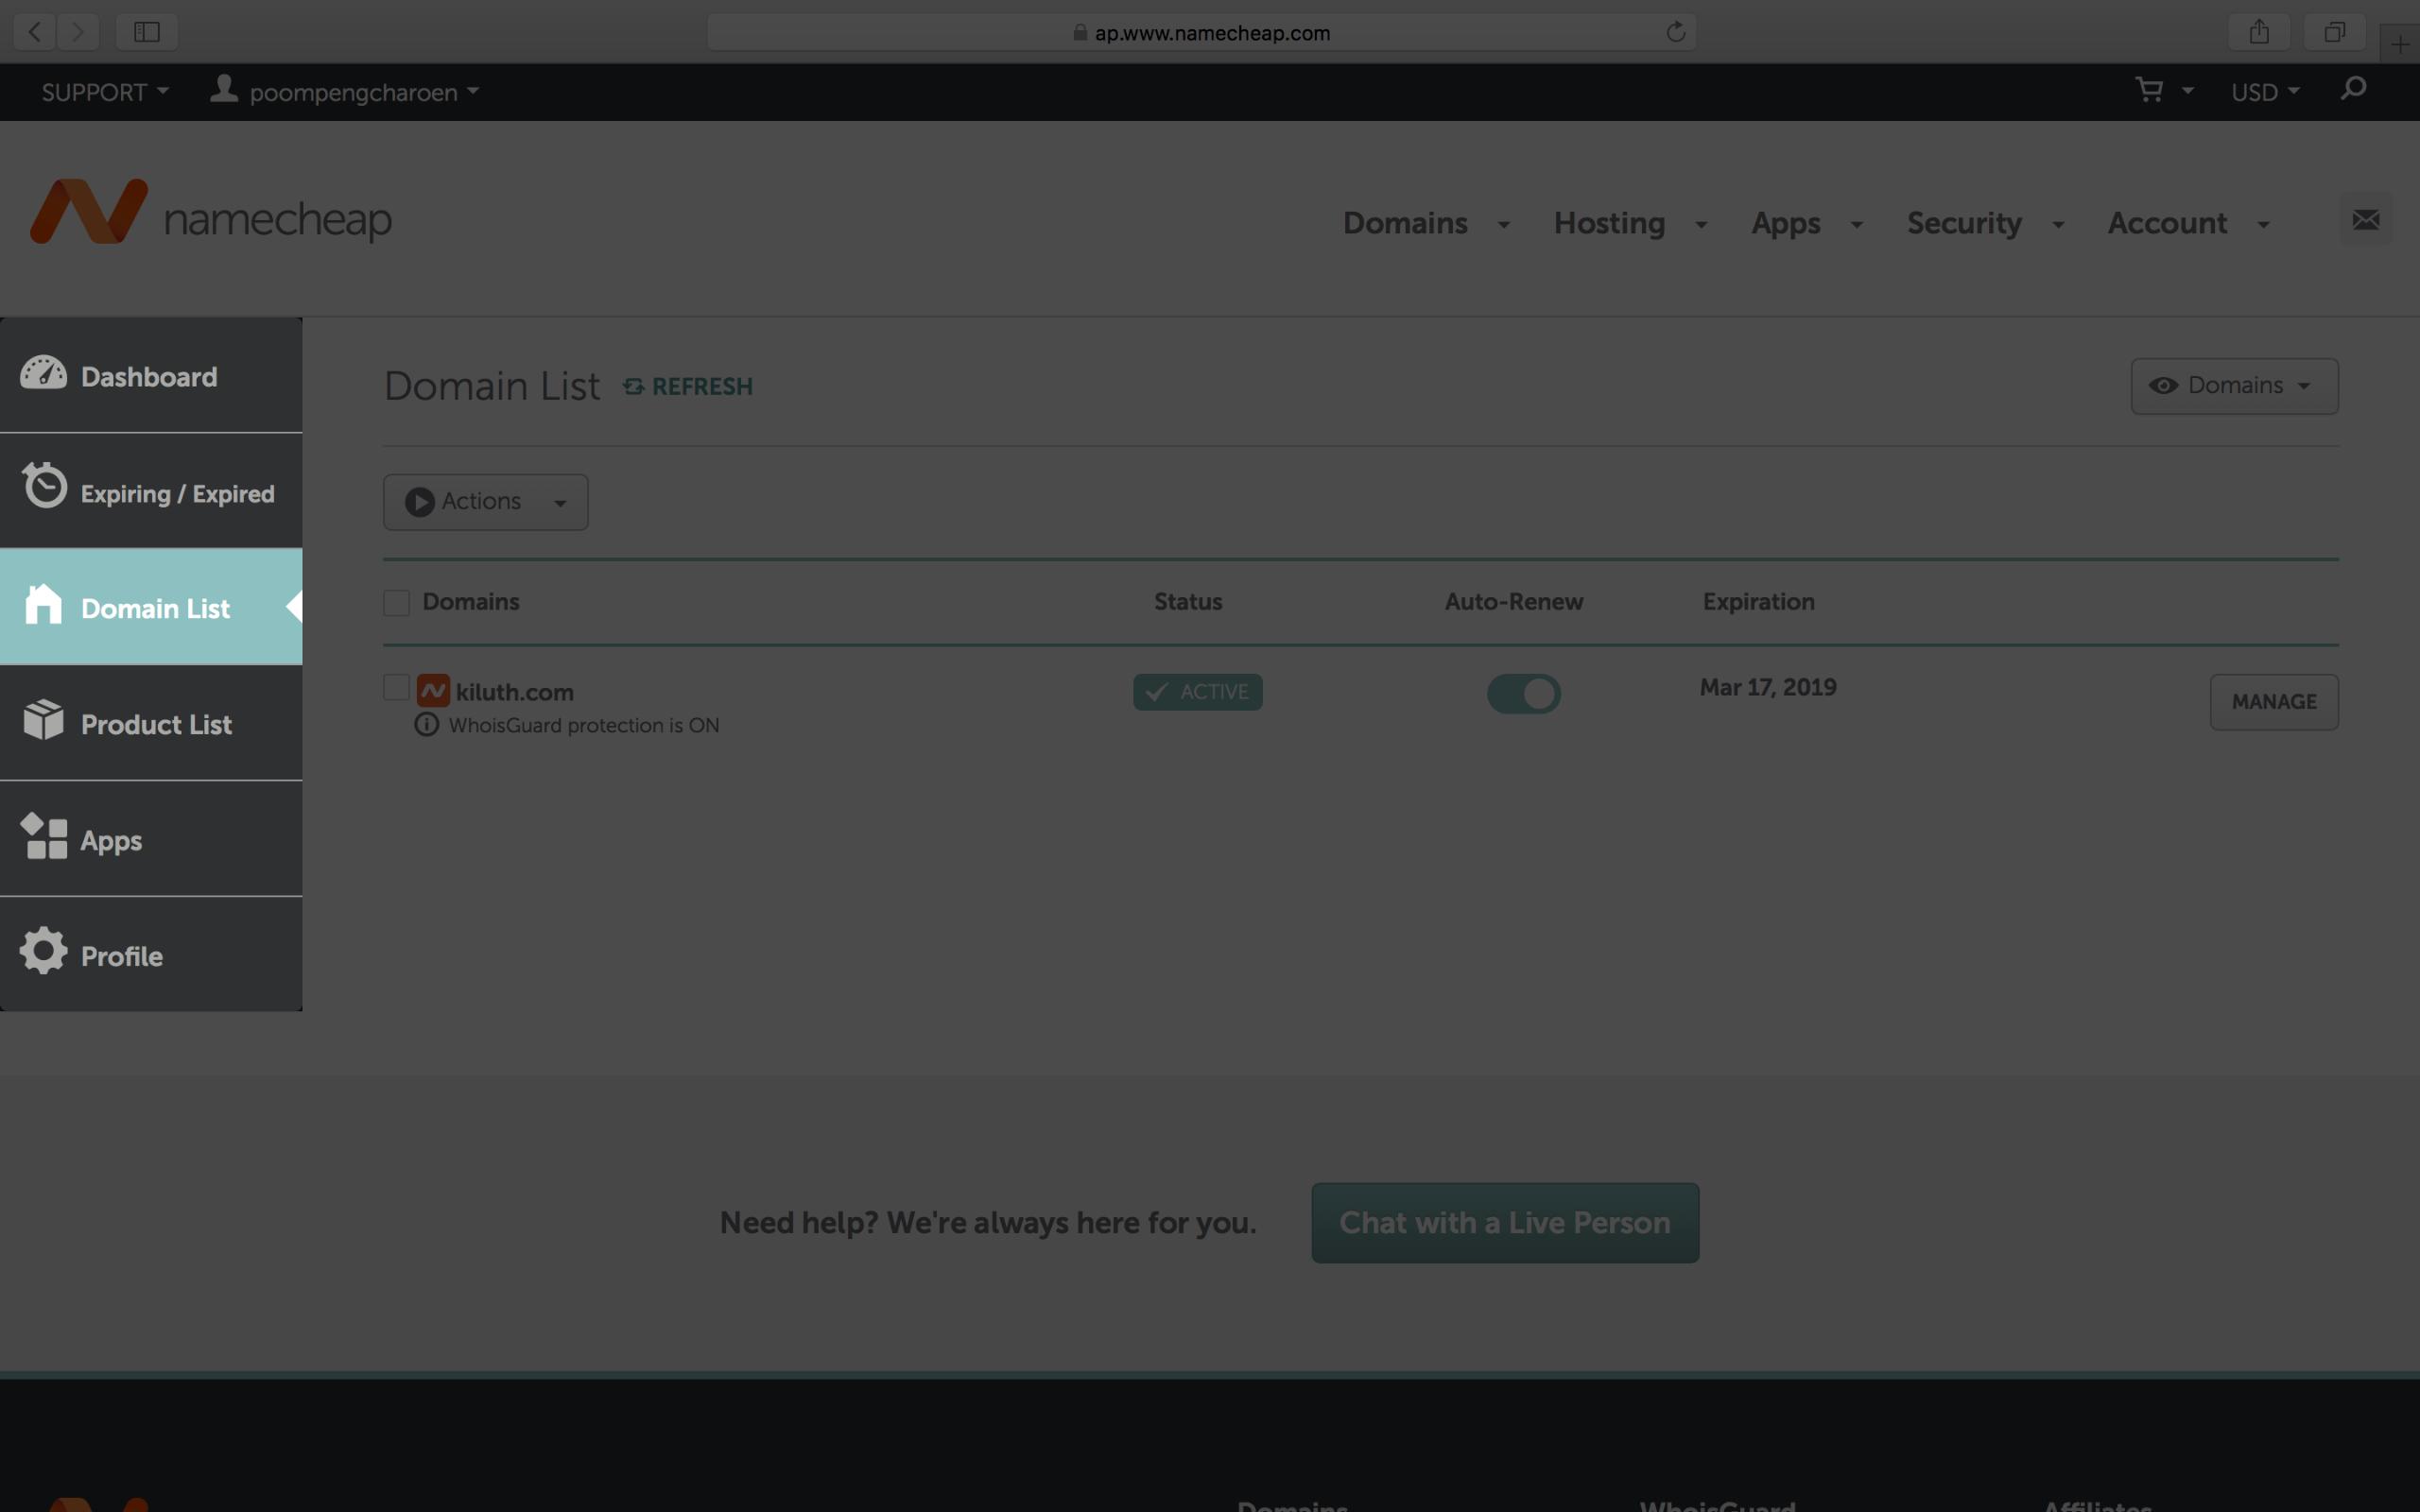The height and width of the screenshot is (1512, 2420).
Task: Click the Domain List page heading
Action: point(492,386)
